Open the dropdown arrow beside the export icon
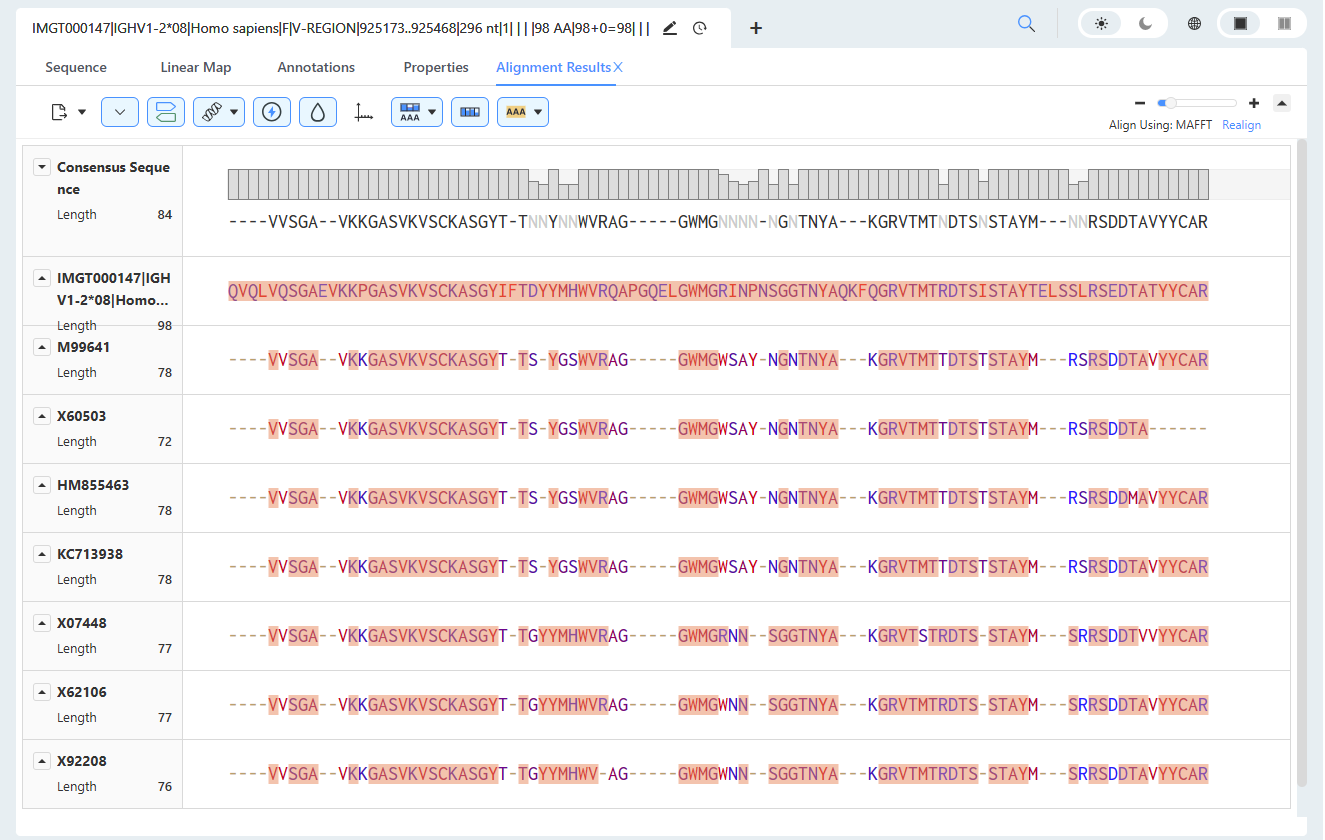The width and height of the screenshot is (1325, 840). pyautogui.click(x=81, y=112)
